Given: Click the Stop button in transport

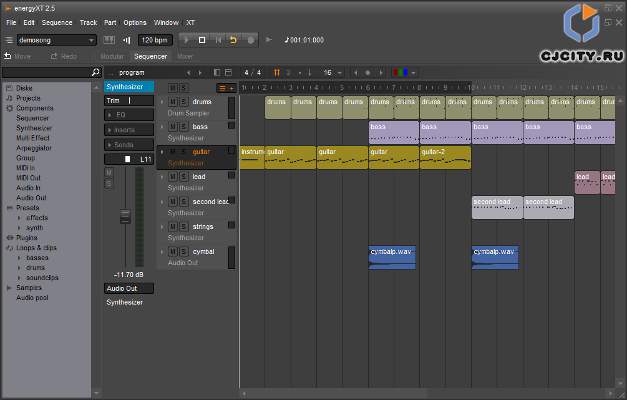Looking at the screenshot, I should coord(202,40).
